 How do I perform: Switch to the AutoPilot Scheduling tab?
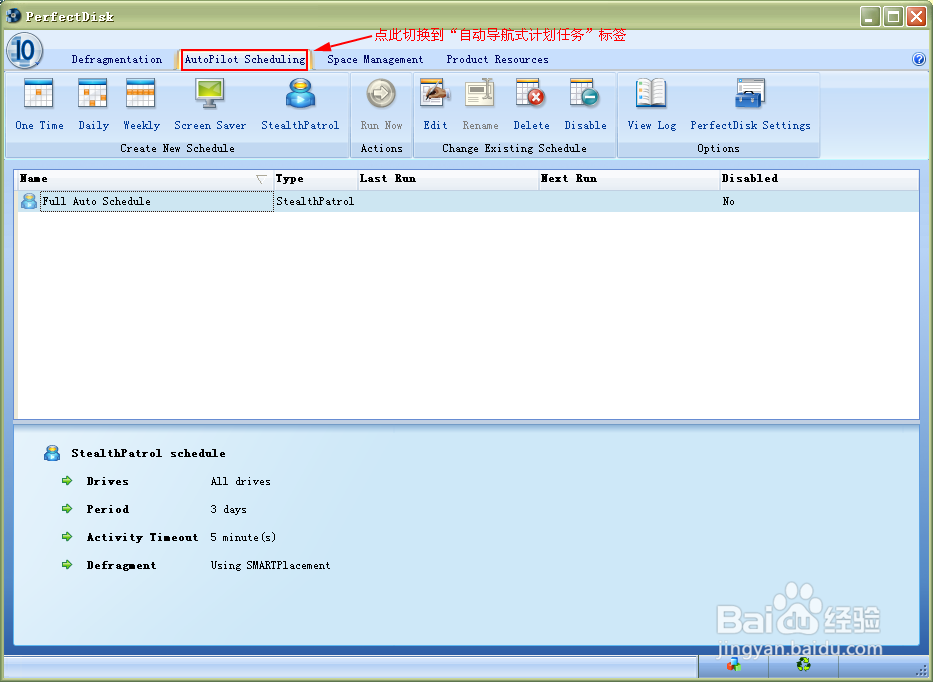[x=245, y=60]
